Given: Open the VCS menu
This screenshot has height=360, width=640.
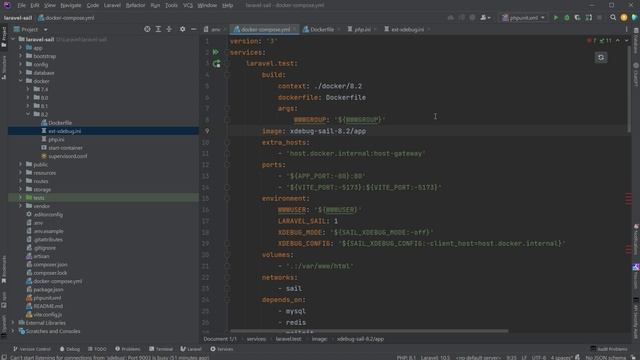Looking at the screenshot, I should pos(188,5).
